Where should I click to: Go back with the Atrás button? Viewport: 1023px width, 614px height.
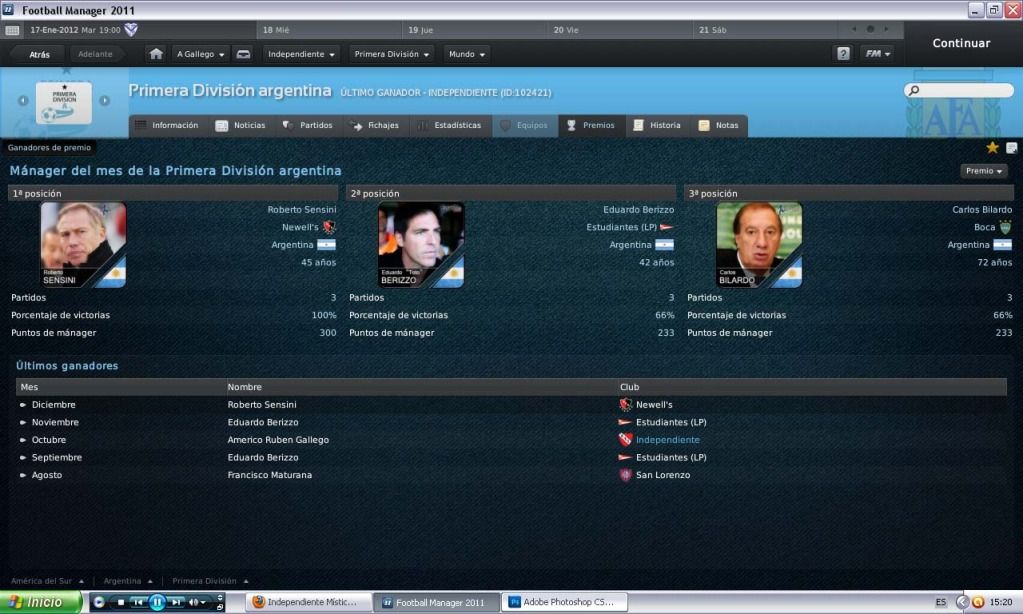point(39,54)
